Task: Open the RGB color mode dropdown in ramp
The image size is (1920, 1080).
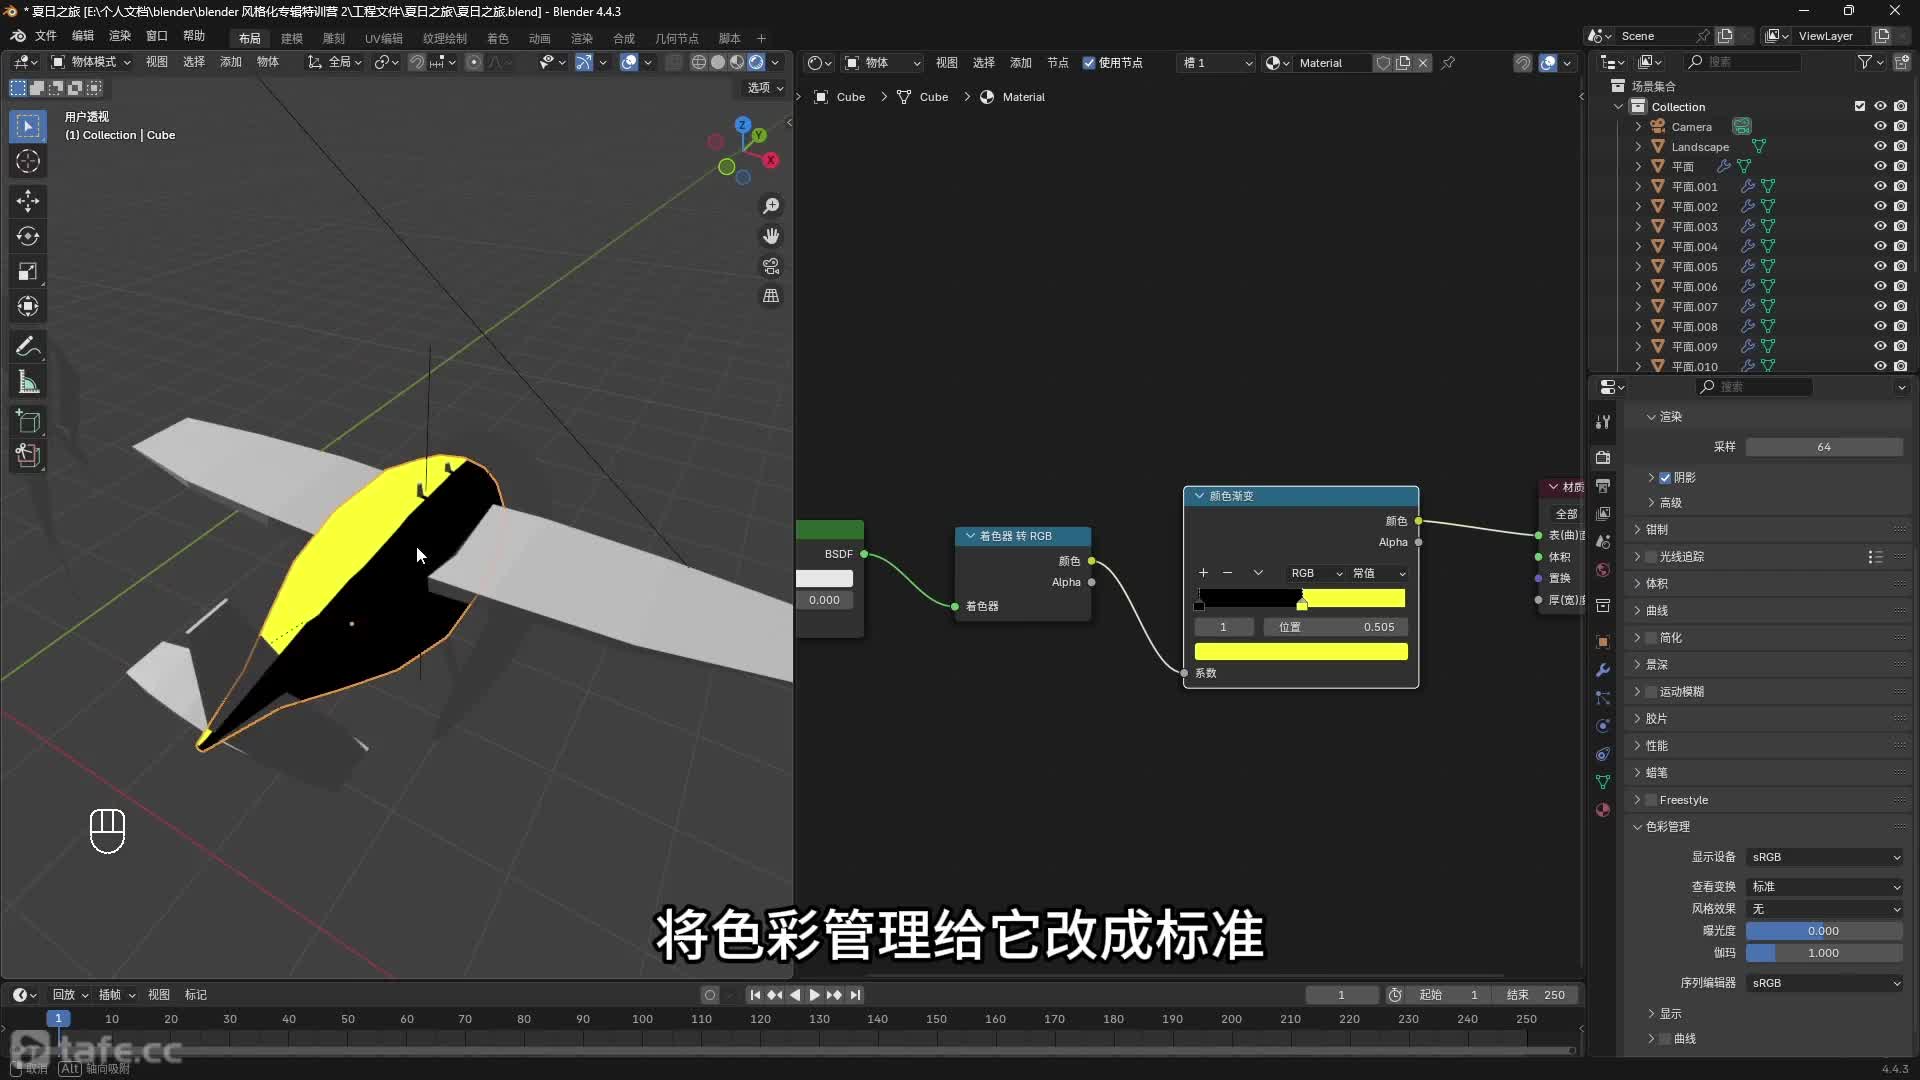Action: point(1316,573)
